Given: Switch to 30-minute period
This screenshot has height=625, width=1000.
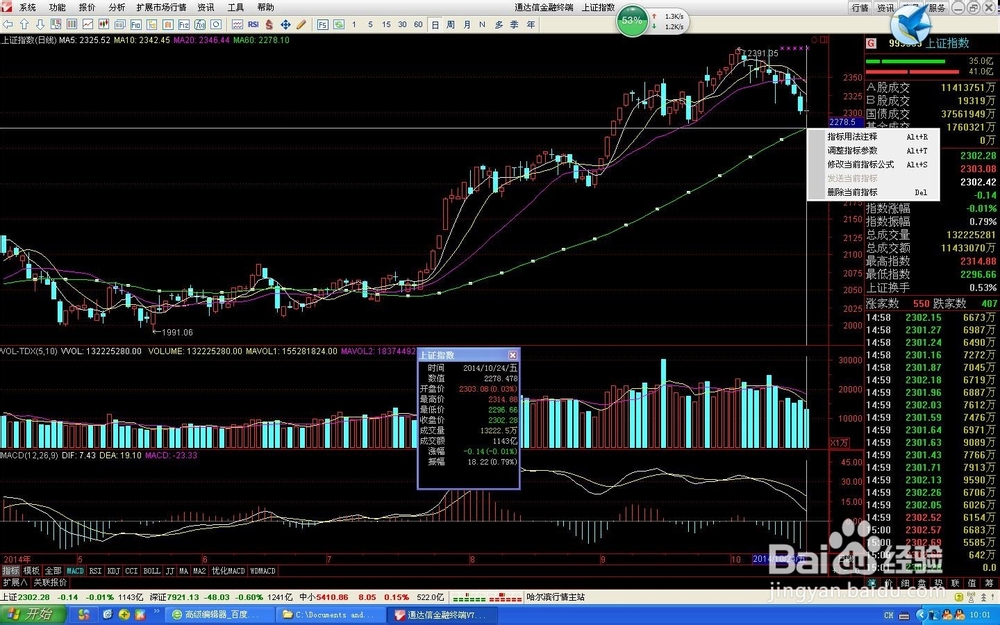Looking at the screenshot, I should click(x=402, y=24).
